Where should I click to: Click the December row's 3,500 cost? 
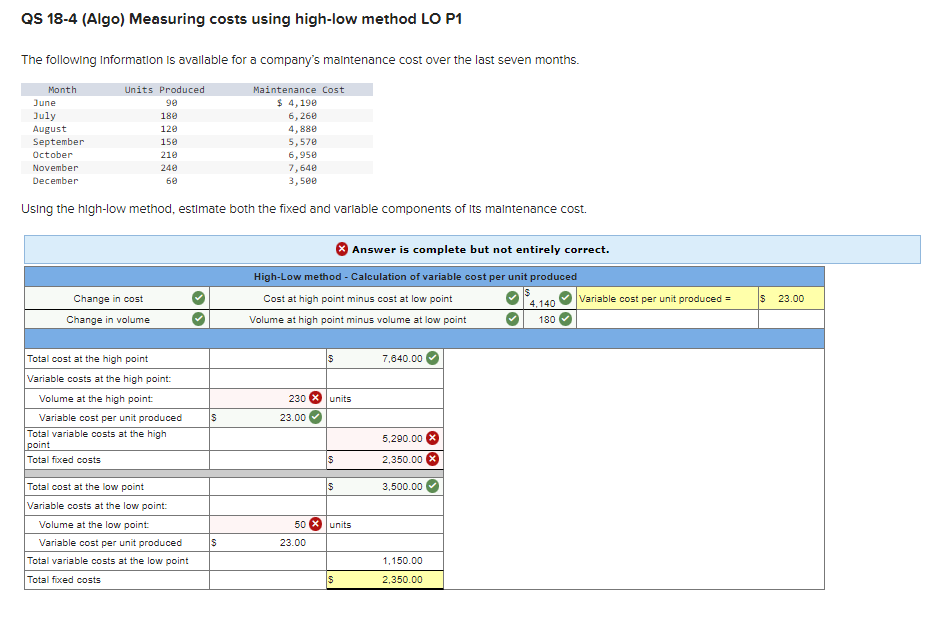[x=303, y=180]
